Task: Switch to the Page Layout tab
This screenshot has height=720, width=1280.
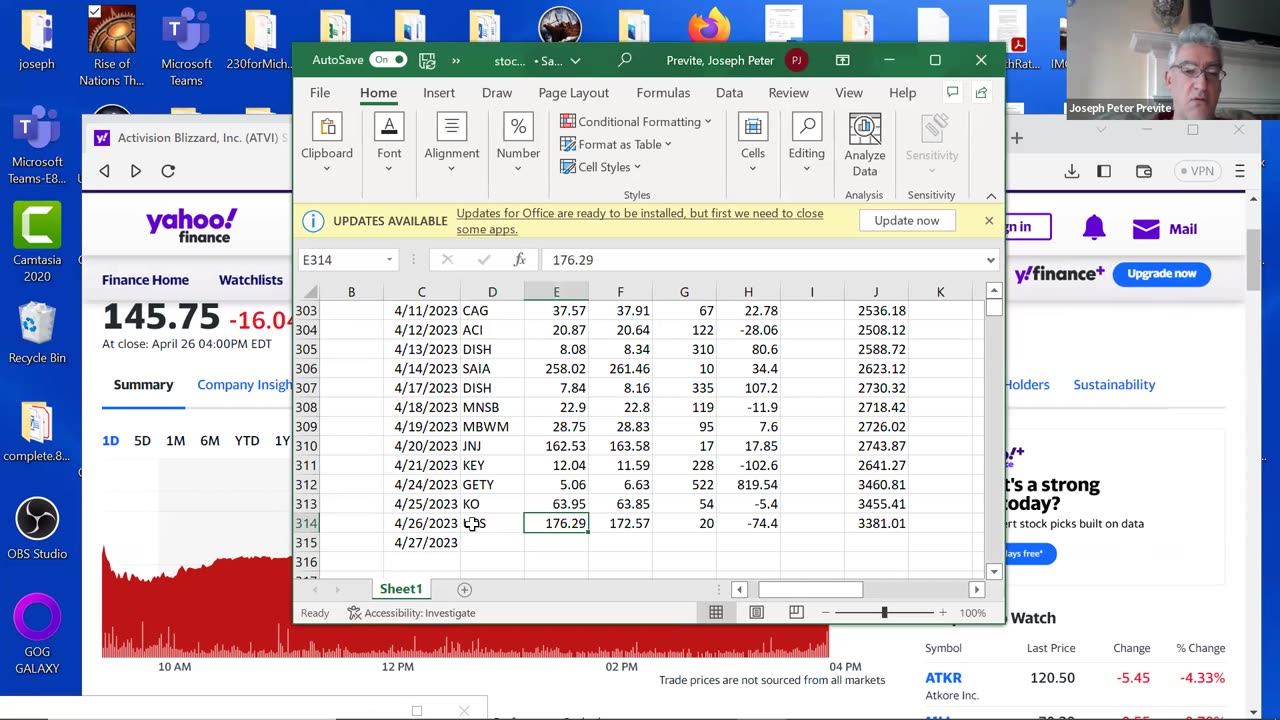Action: pos(574,92)
